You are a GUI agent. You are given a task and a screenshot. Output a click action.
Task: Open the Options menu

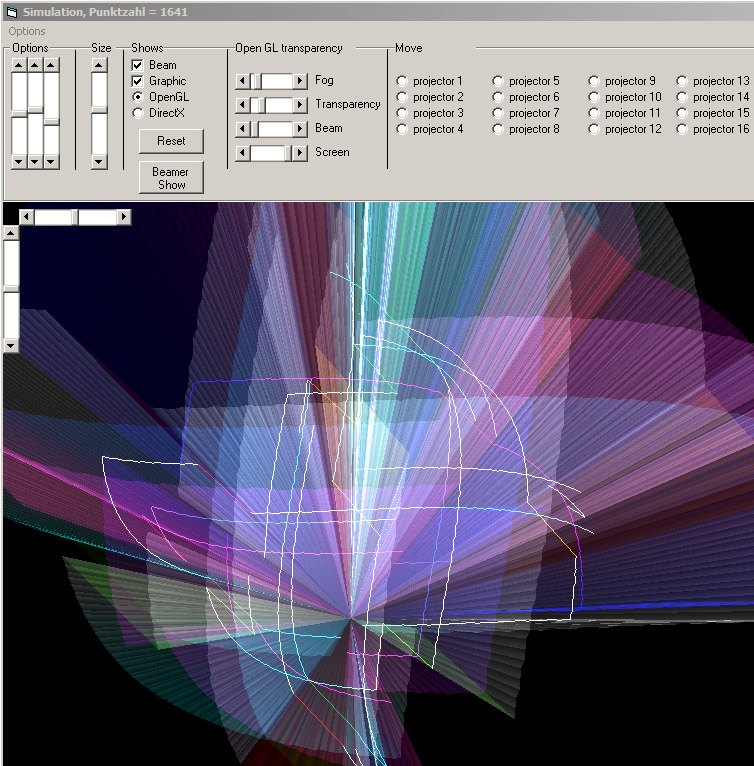pyautogui.click(x=27, y=31)
